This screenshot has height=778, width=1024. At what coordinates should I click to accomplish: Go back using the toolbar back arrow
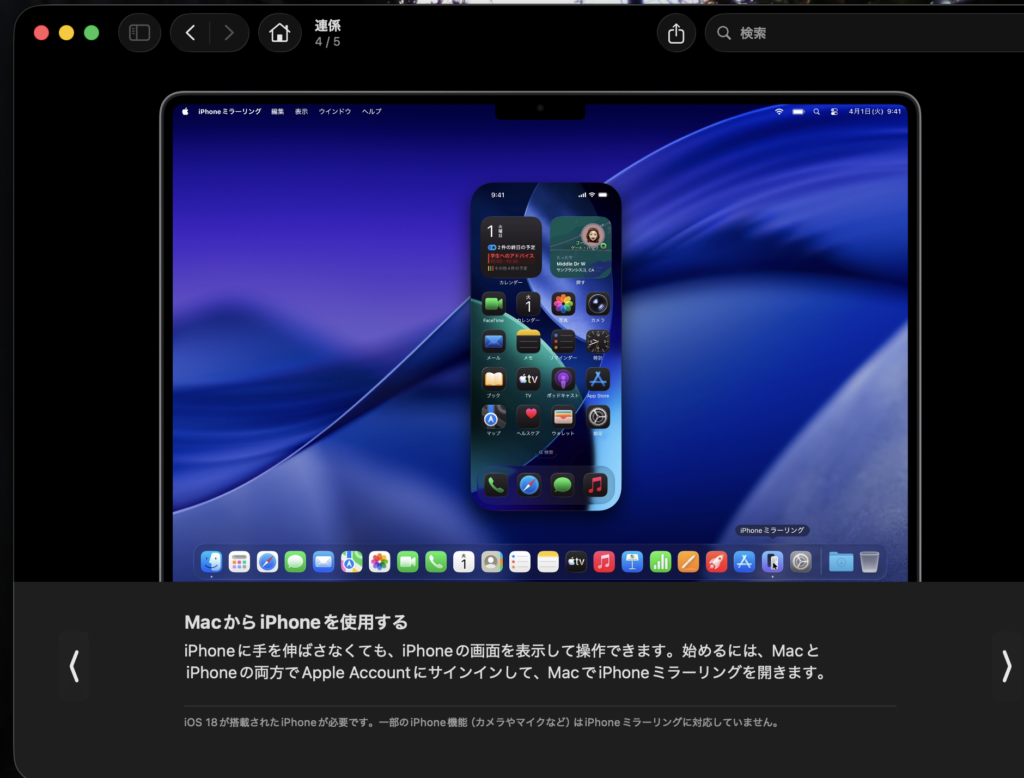190,33
